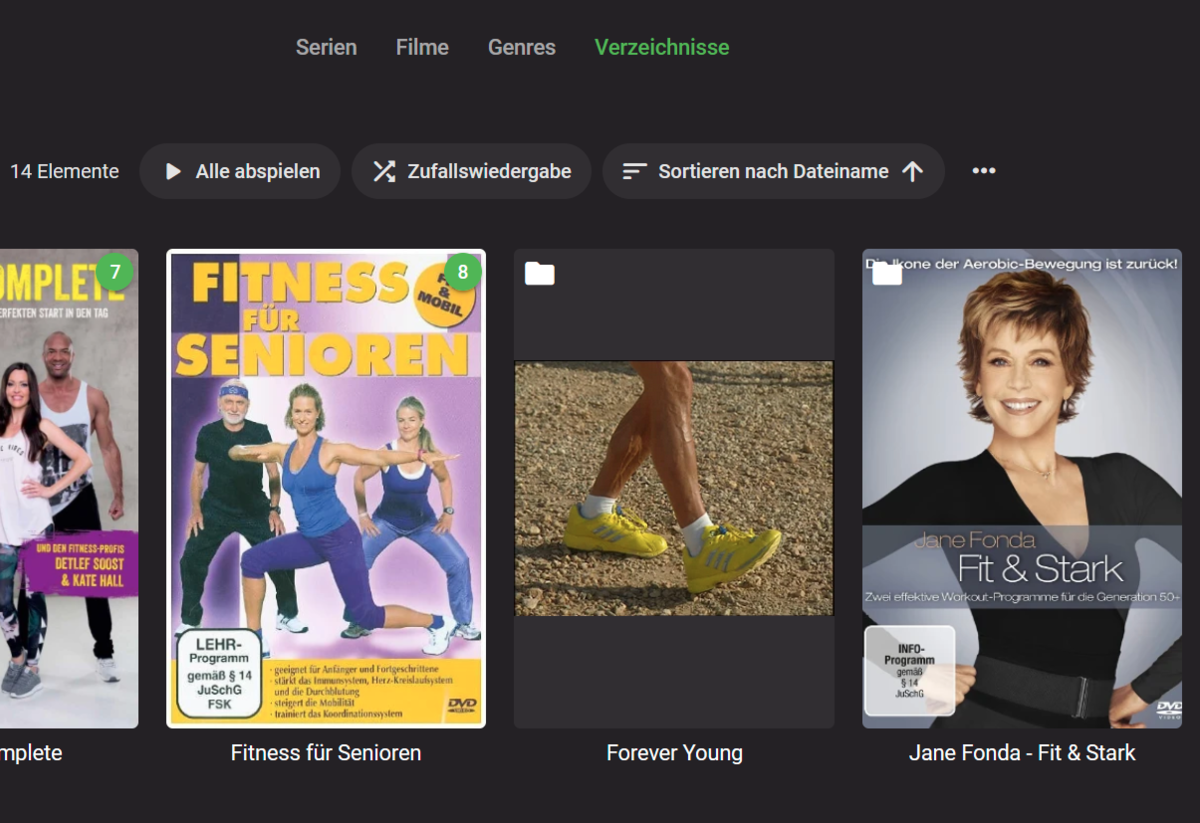Open Forever Young folder thumbnail
This screenshot has height=823, width=1200.
(x=674, y=488)
